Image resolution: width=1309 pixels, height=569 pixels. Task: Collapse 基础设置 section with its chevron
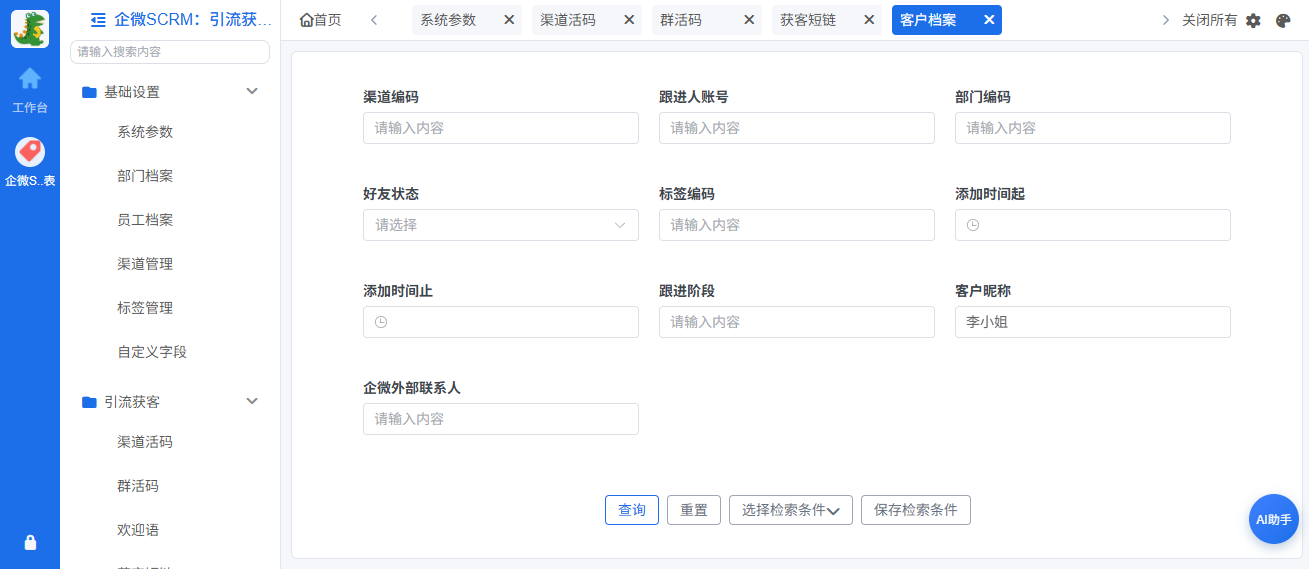(x=252, y=92)
